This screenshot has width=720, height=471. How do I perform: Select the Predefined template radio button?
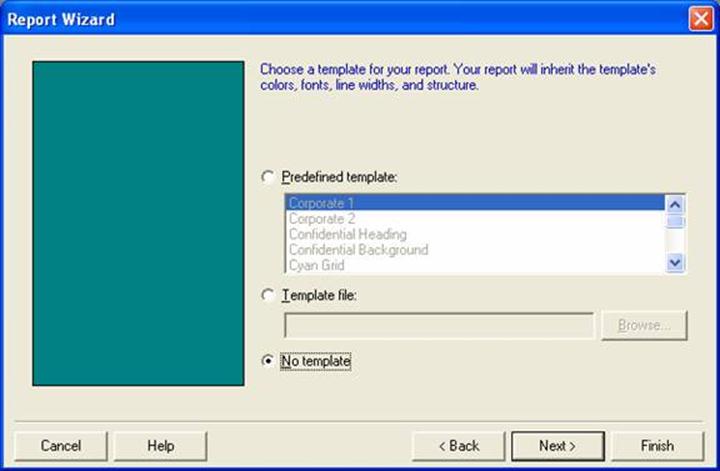[268, 177]
